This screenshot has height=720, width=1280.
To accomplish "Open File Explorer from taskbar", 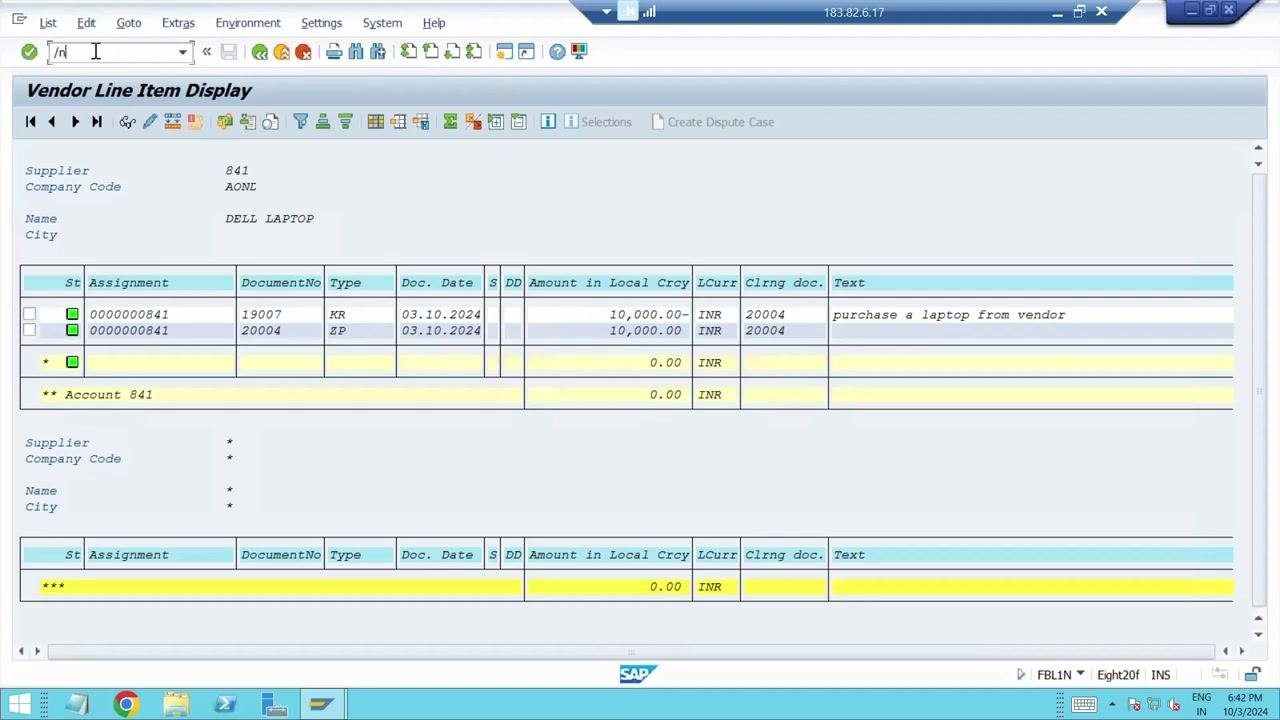I will [x=176, y=704].
